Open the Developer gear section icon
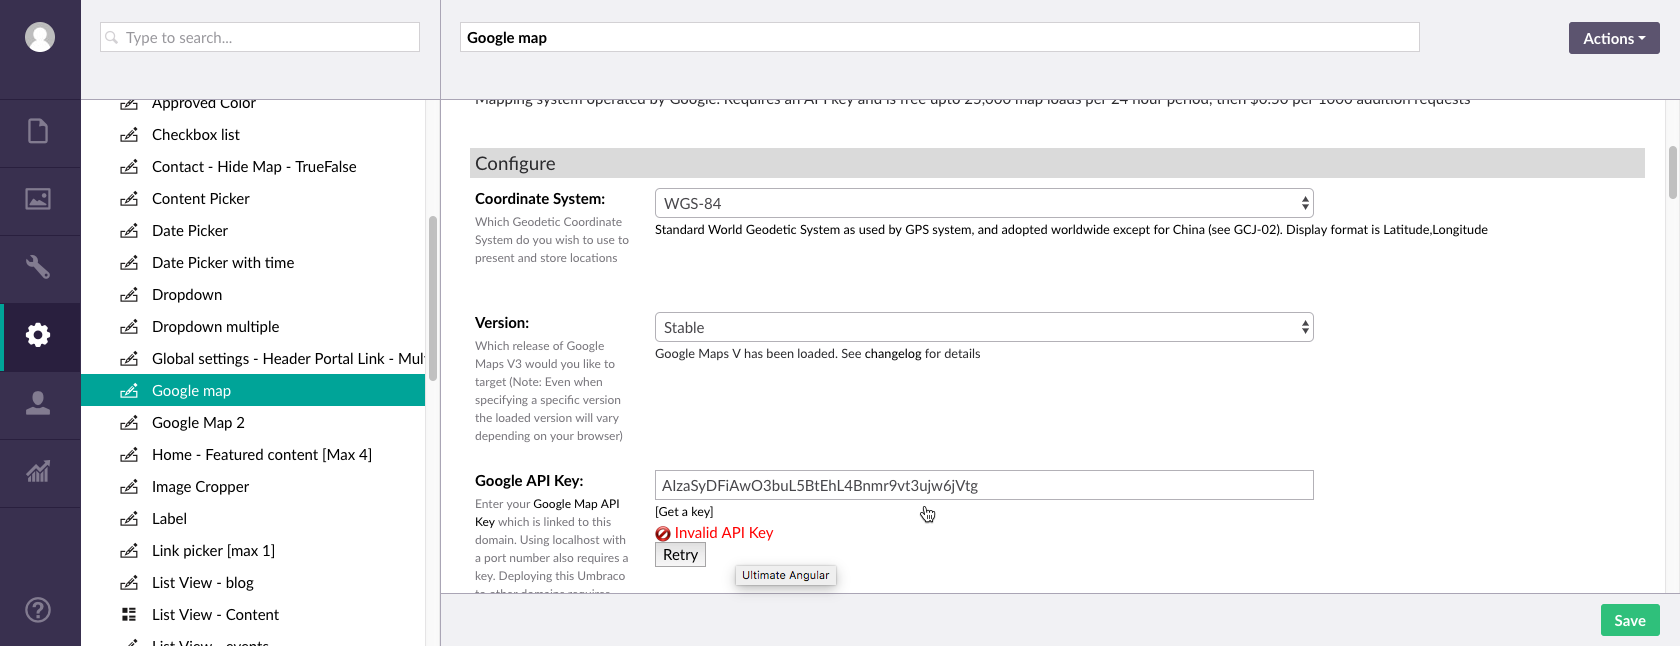This screenshot has width=1680, height=646. tap(38, 335)
